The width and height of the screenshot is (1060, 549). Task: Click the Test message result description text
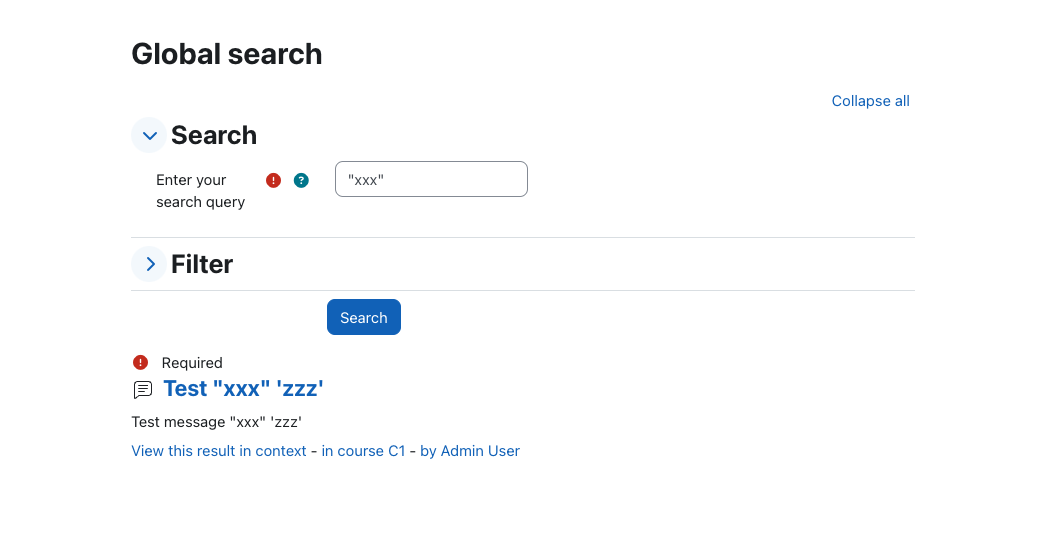216,422
